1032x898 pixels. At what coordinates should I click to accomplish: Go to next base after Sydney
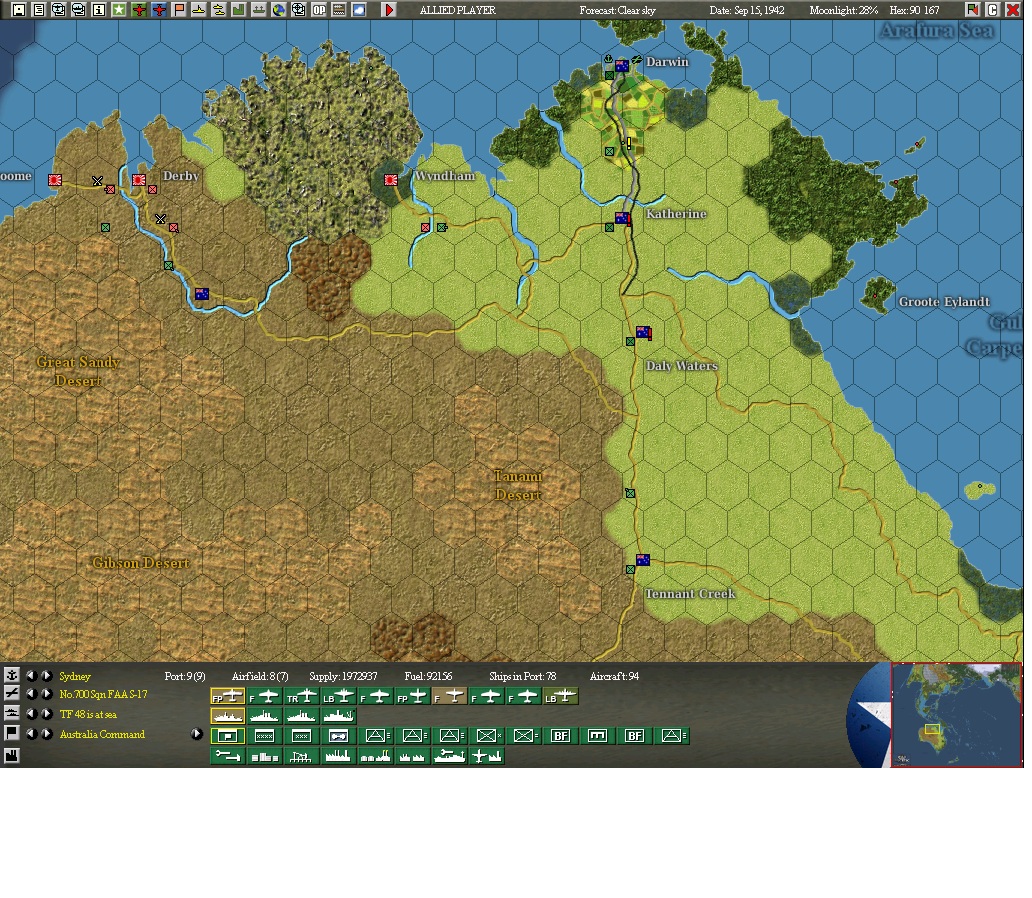[x=47, y=675]
